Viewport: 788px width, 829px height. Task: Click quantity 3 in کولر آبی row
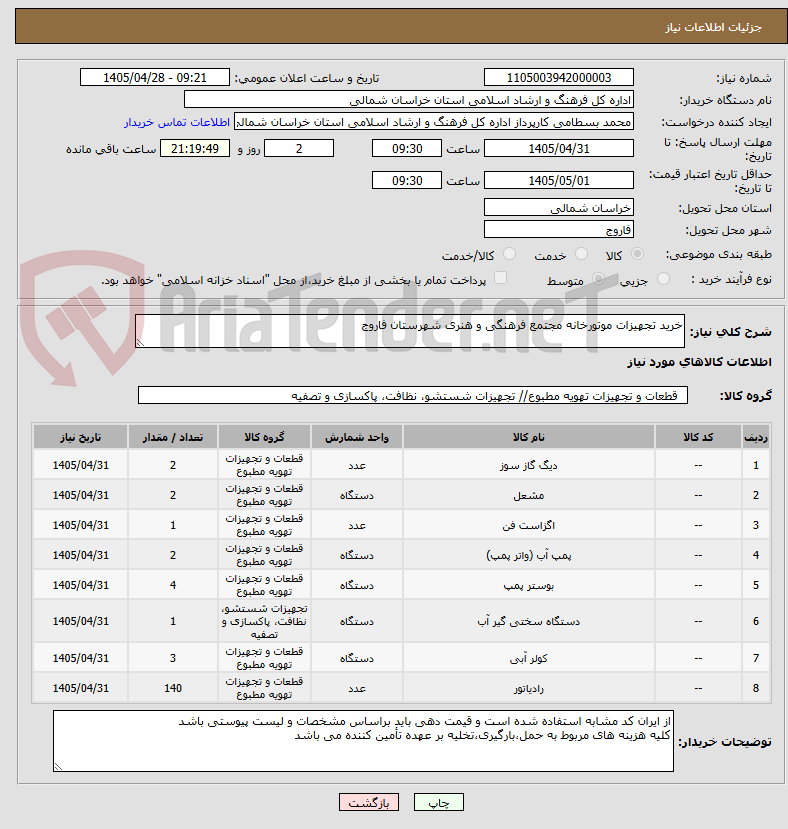tap(173, 658)
